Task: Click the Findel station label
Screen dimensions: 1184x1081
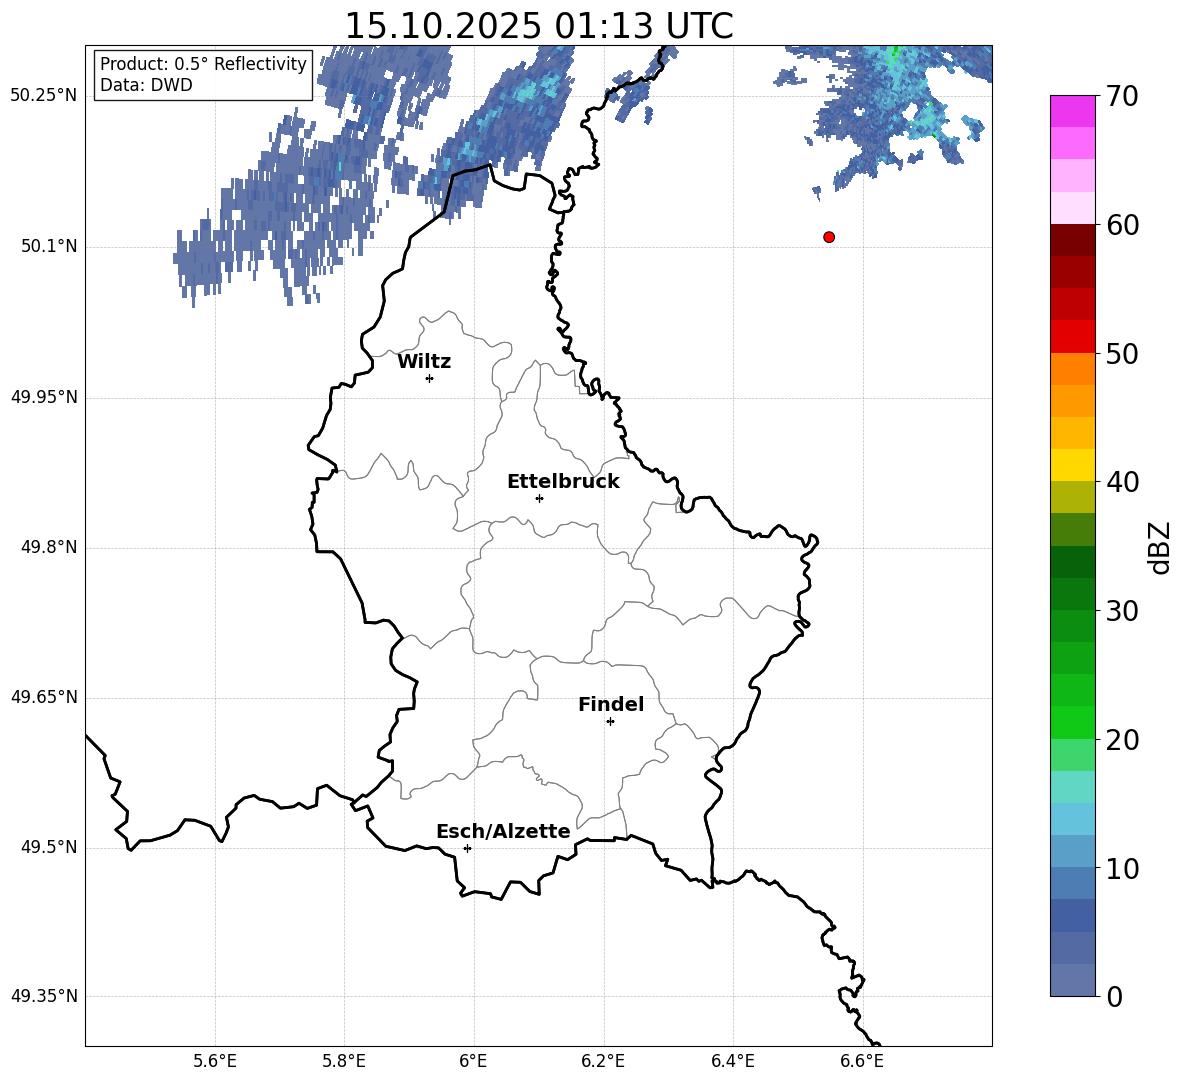Action: (x=611, y=704)
